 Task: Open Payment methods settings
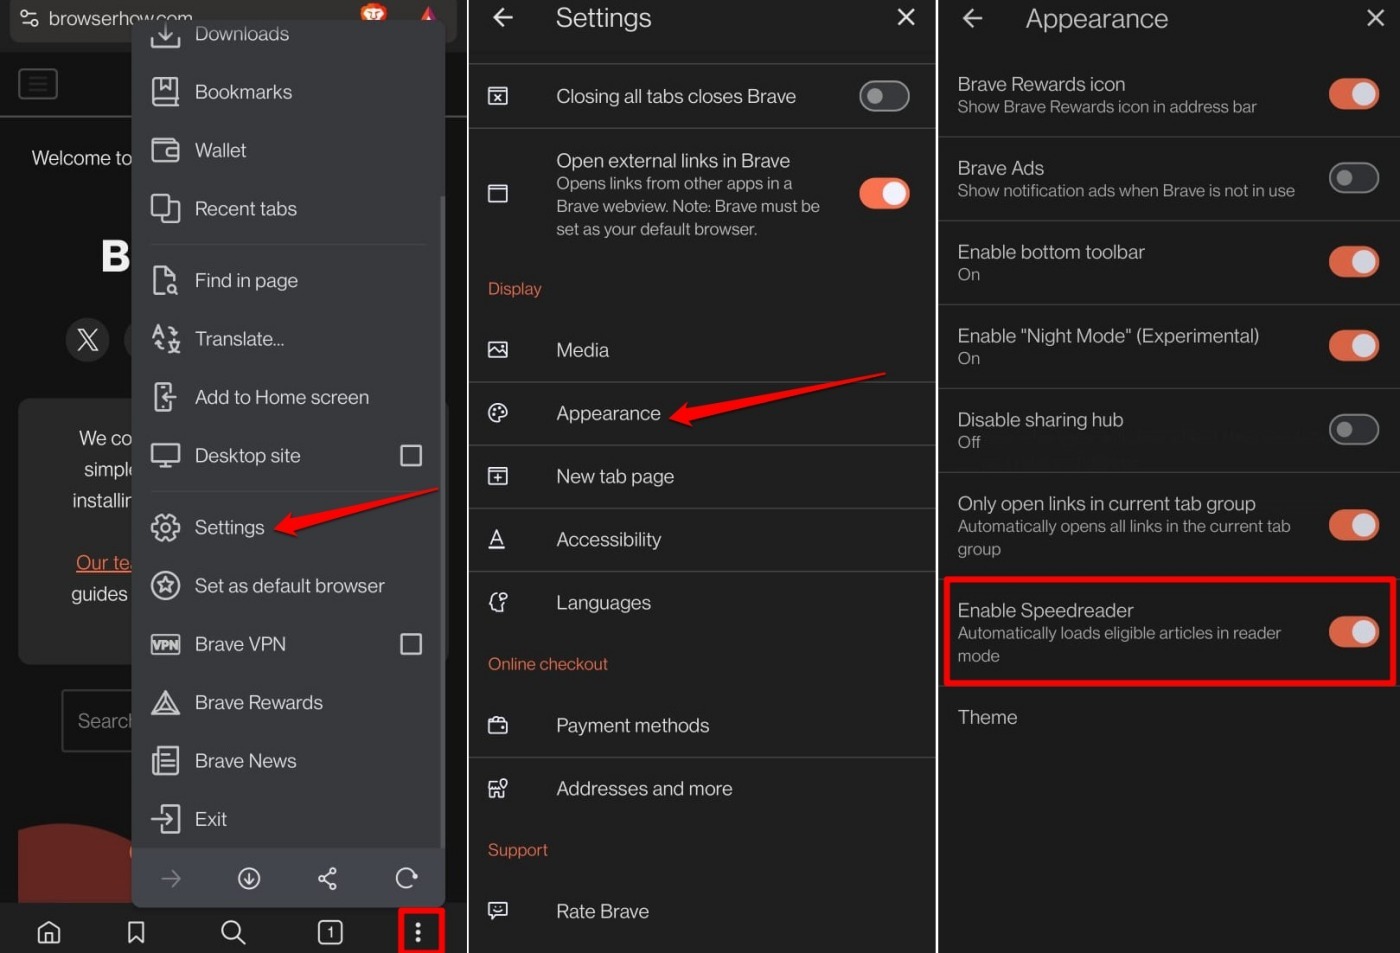[702, 725]
